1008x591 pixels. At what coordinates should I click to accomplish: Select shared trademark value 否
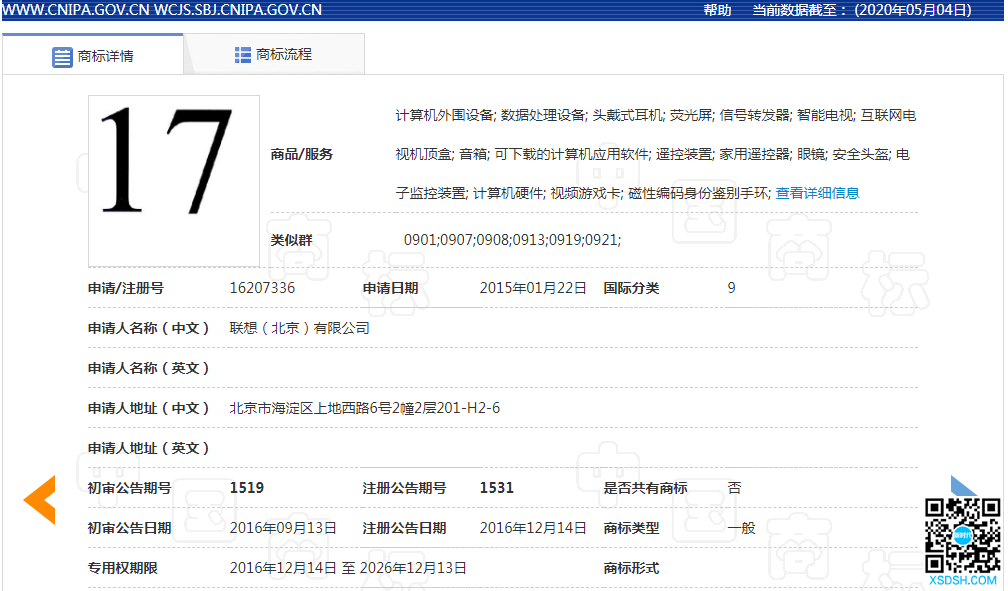point(734,487)
